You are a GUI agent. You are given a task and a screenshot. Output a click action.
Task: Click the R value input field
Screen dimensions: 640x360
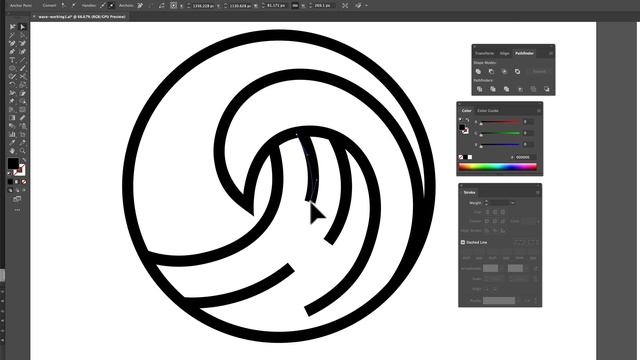coord(528,122)
